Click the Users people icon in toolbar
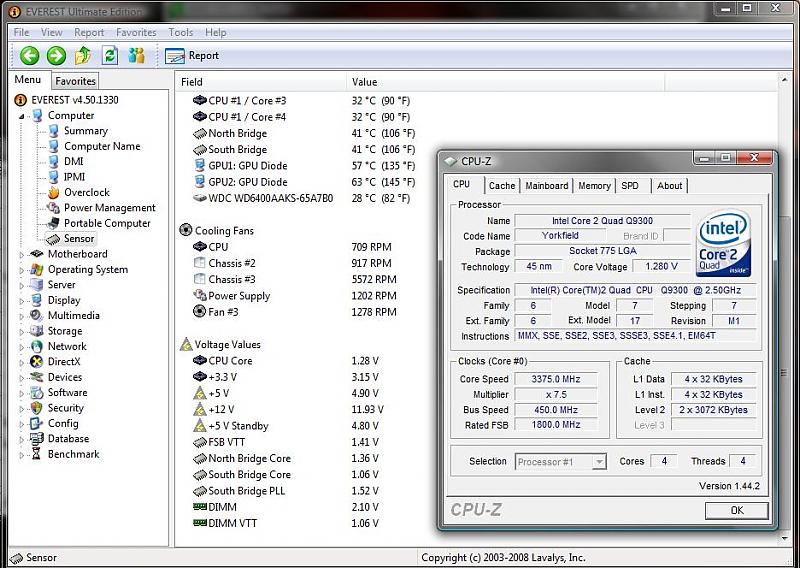The height and width of the screenshot is (568, 800). [136, 56]
